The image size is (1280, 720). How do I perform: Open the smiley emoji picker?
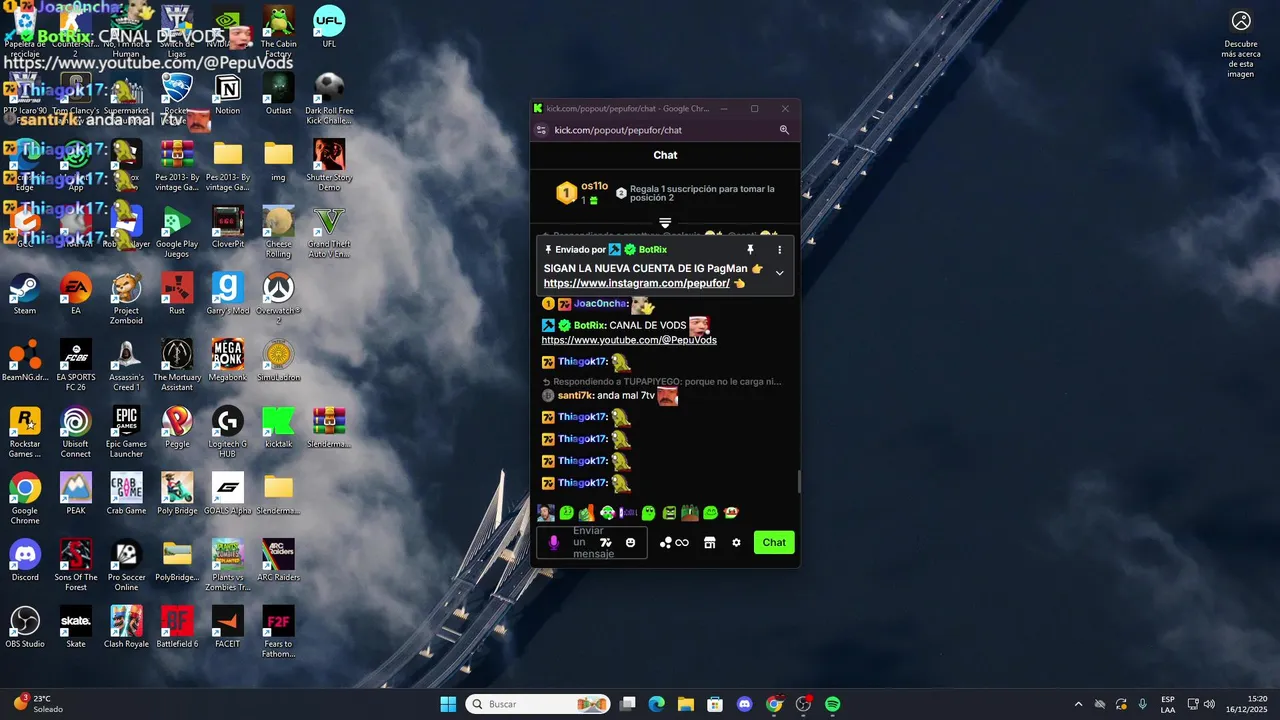630,542
